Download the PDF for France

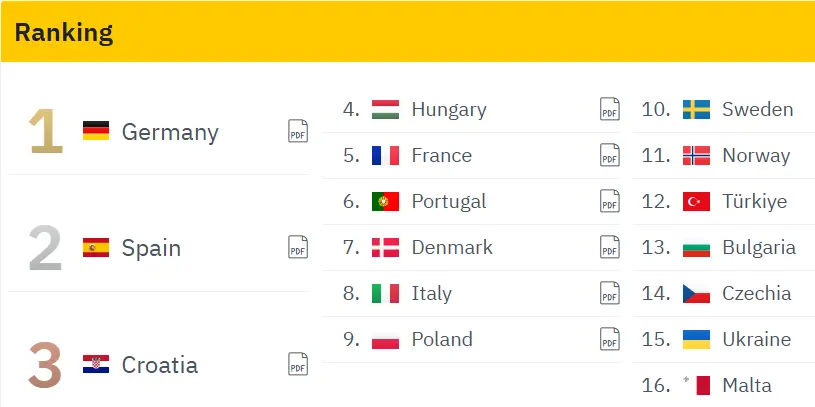(x=610, y=155)
